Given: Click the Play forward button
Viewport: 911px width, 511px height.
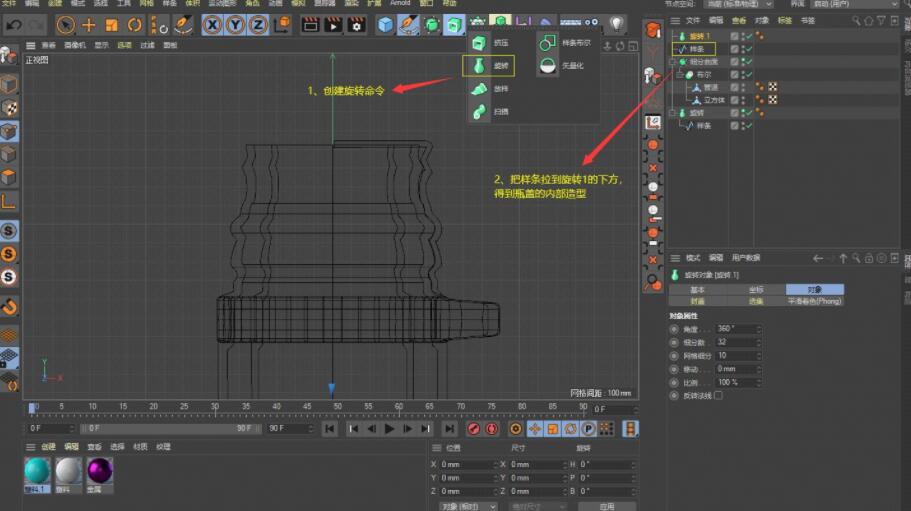Looking at the screenshot, I should tap(389, 429).
